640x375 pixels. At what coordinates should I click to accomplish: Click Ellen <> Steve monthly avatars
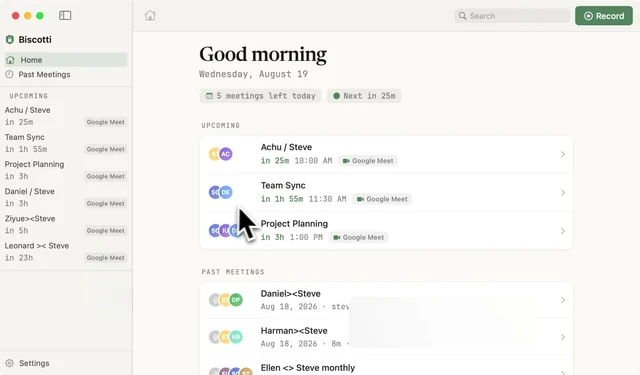231,371
